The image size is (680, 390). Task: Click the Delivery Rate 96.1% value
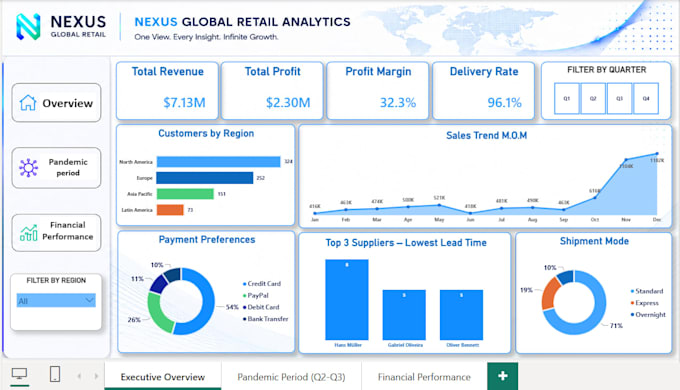tap(504, 103)
